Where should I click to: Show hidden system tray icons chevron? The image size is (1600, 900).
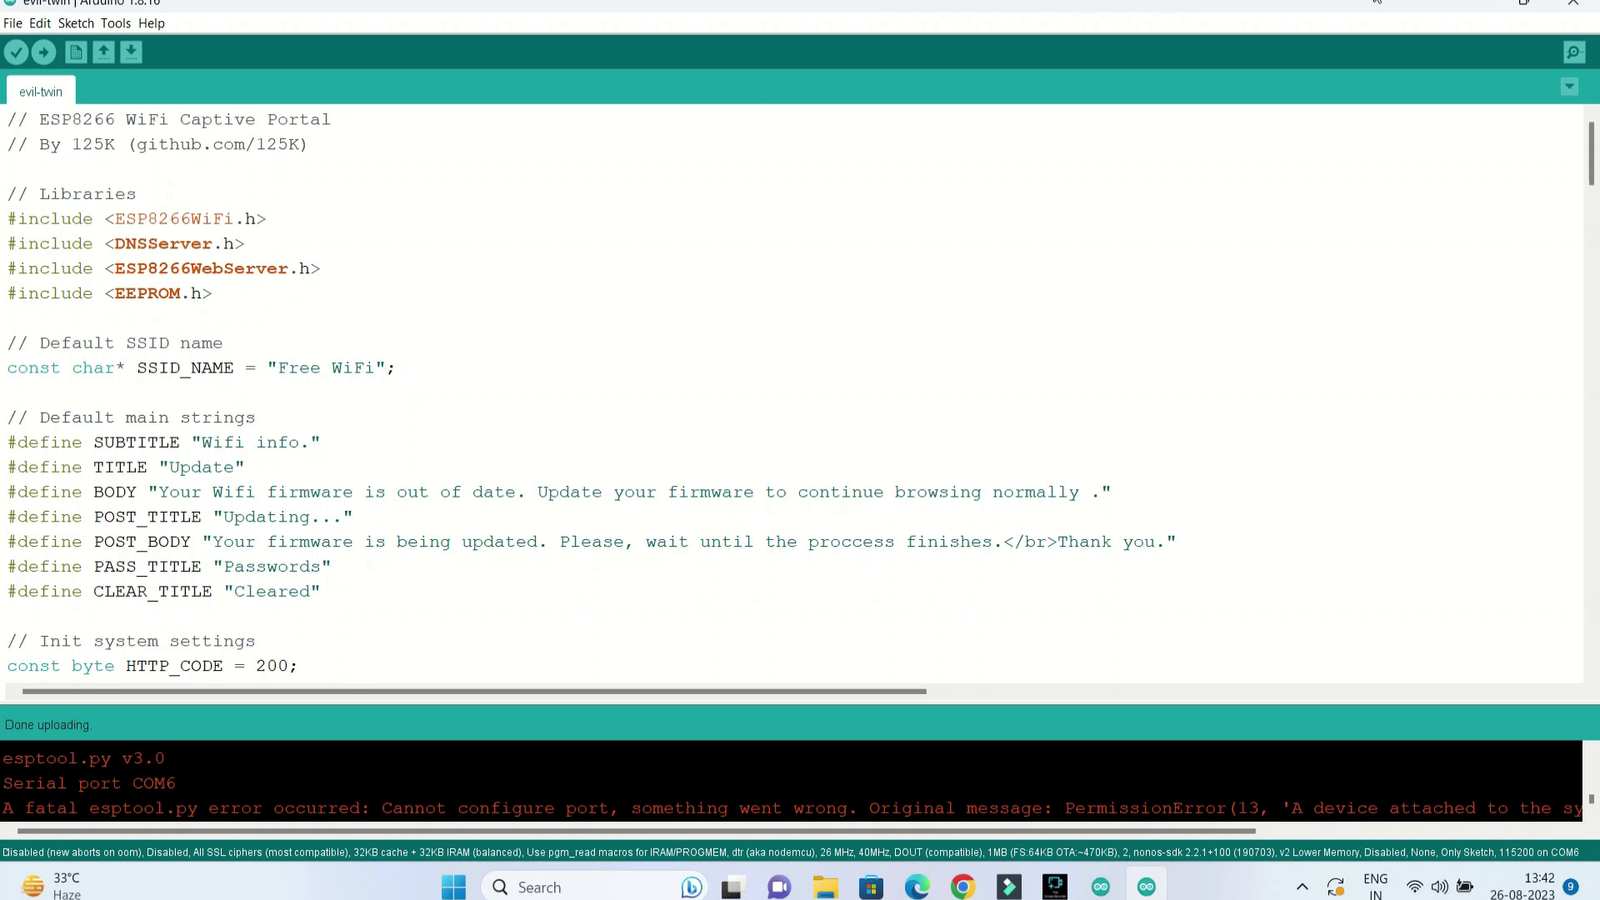1302,887
